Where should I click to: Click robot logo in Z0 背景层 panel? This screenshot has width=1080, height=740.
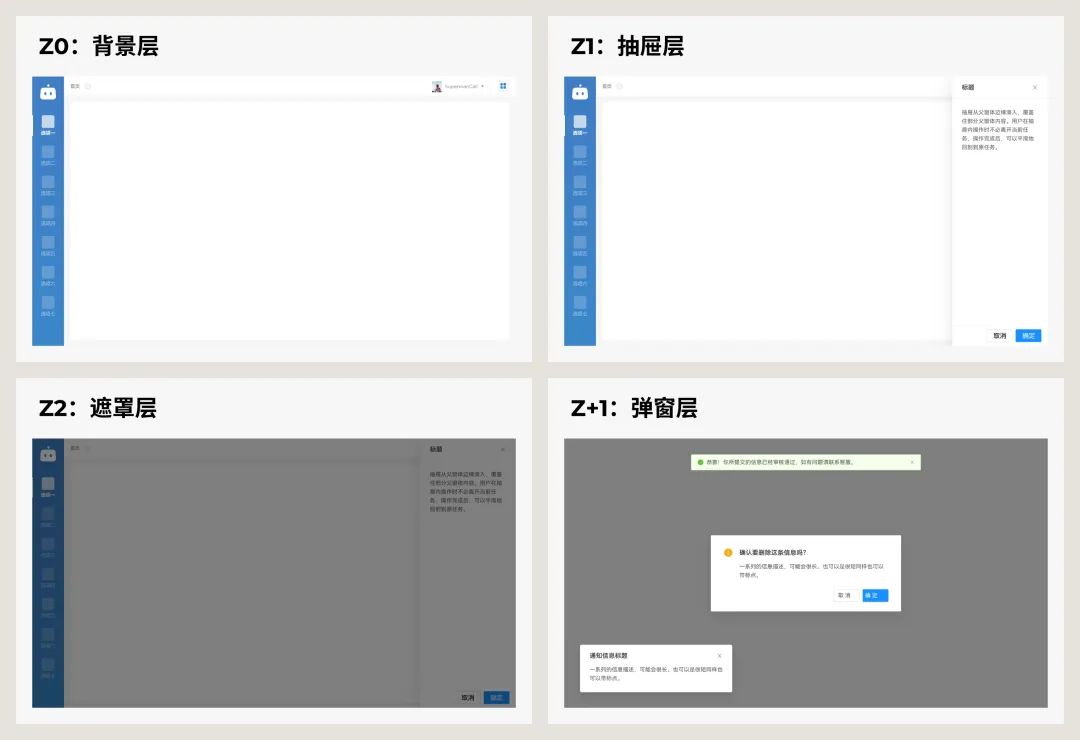(48, 92)
